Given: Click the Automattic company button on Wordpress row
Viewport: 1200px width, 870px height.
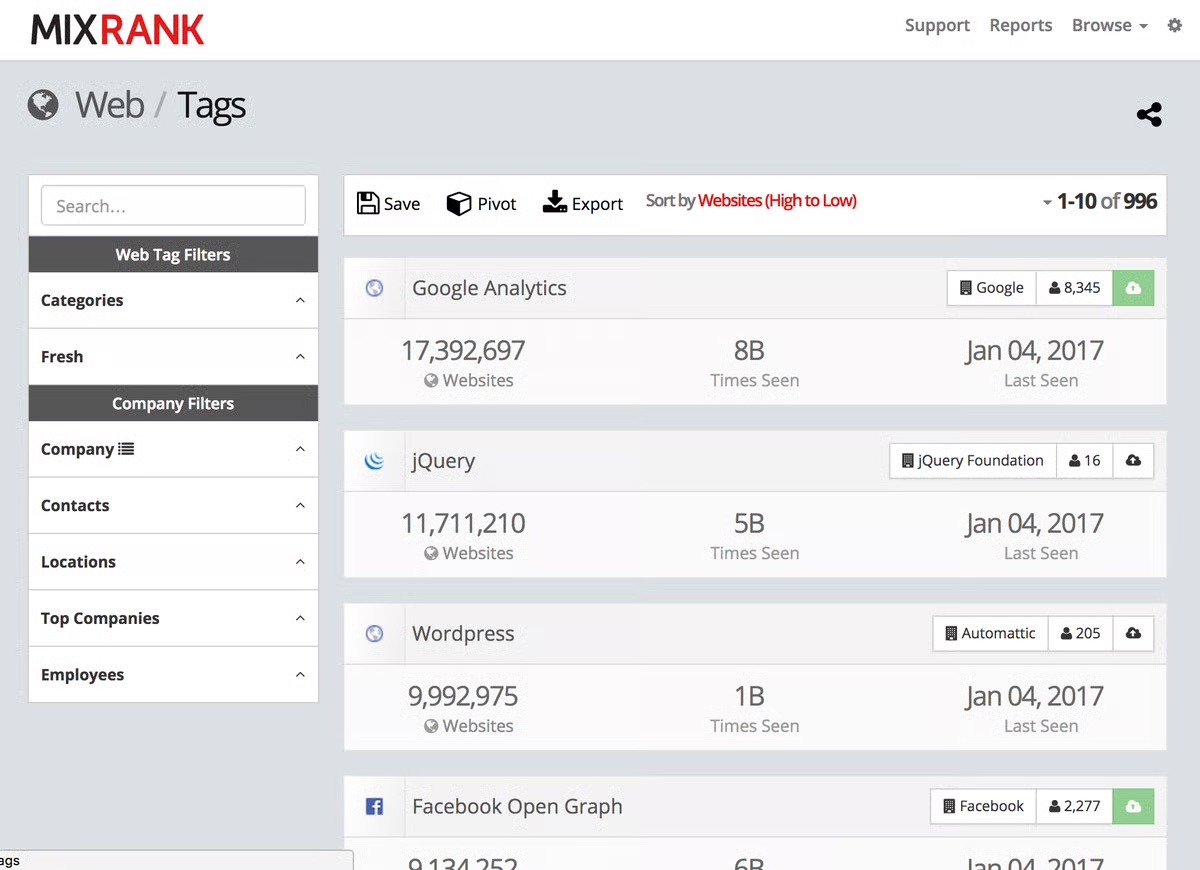Looking at the screenshot, I should point(990,633).
